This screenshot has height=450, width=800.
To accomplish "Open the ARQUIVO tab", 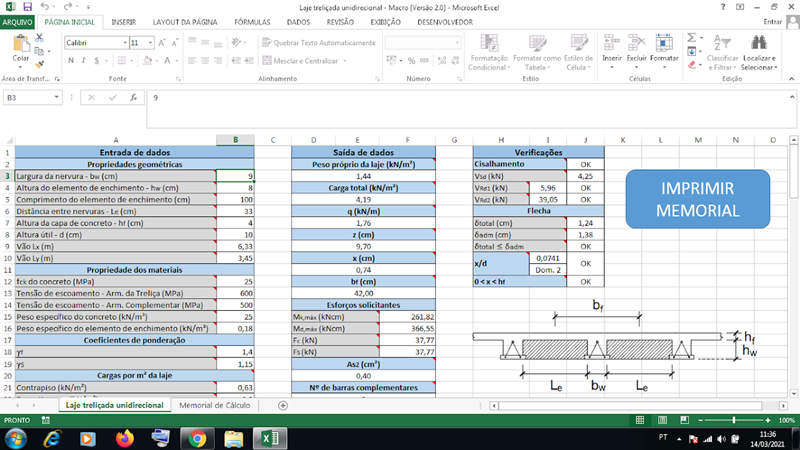I will pos(17,22).
